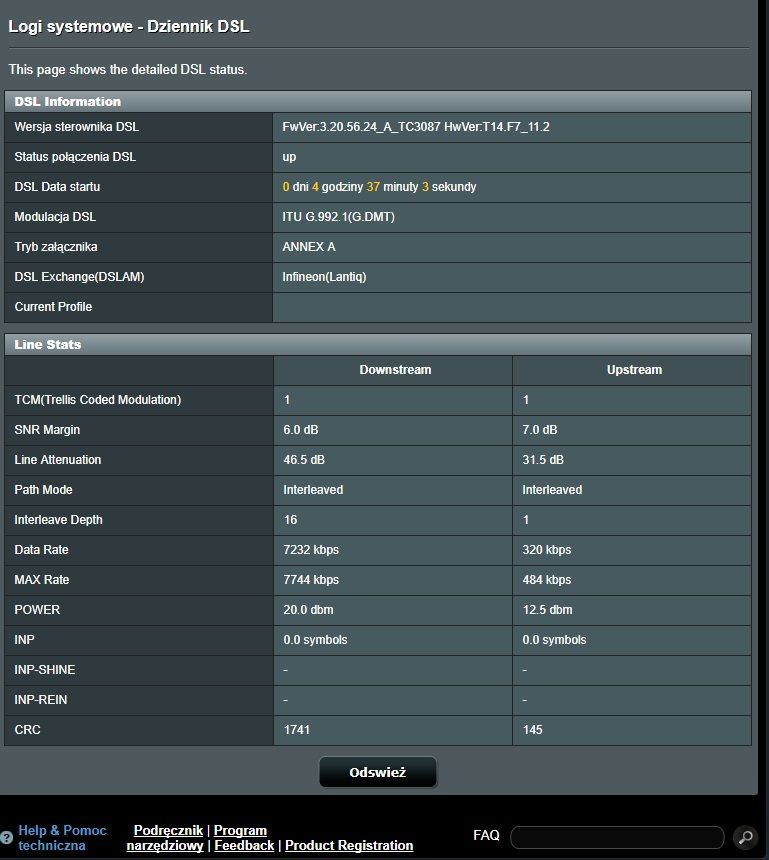Screen dimensions: 769x860
Task: Click the Odśwież refresh button
Action: pyautogui.click(x=377, y=772)
